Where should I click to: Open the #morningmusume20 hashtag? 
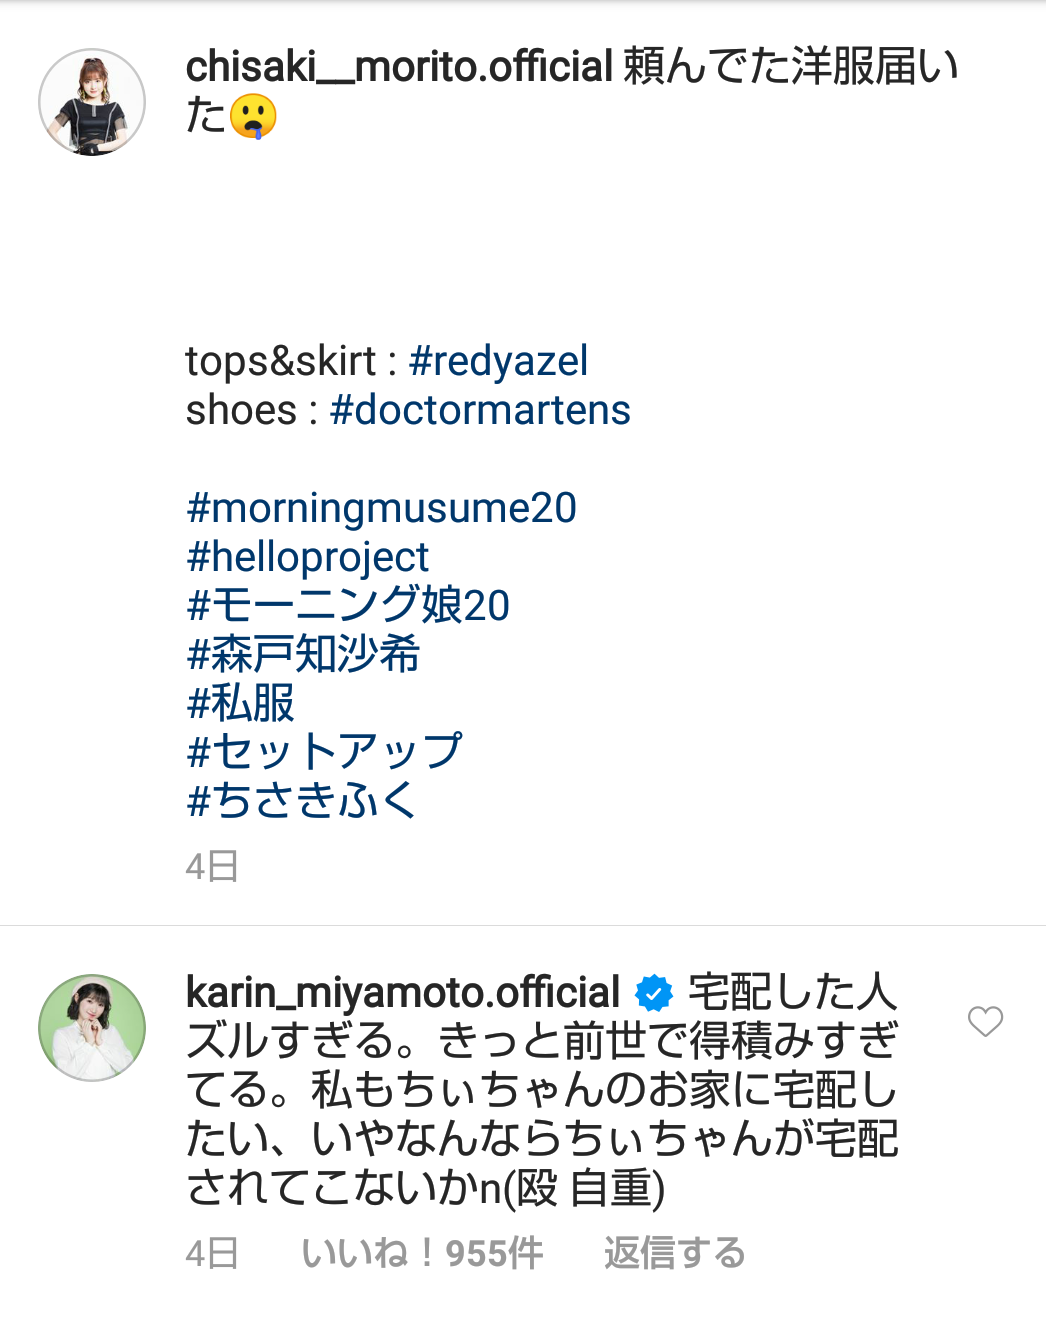381,508
